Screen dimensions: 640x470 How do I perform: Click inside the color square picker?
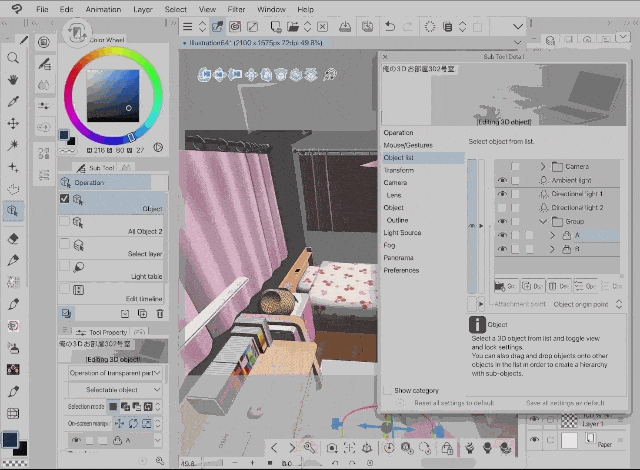point(113,96)
